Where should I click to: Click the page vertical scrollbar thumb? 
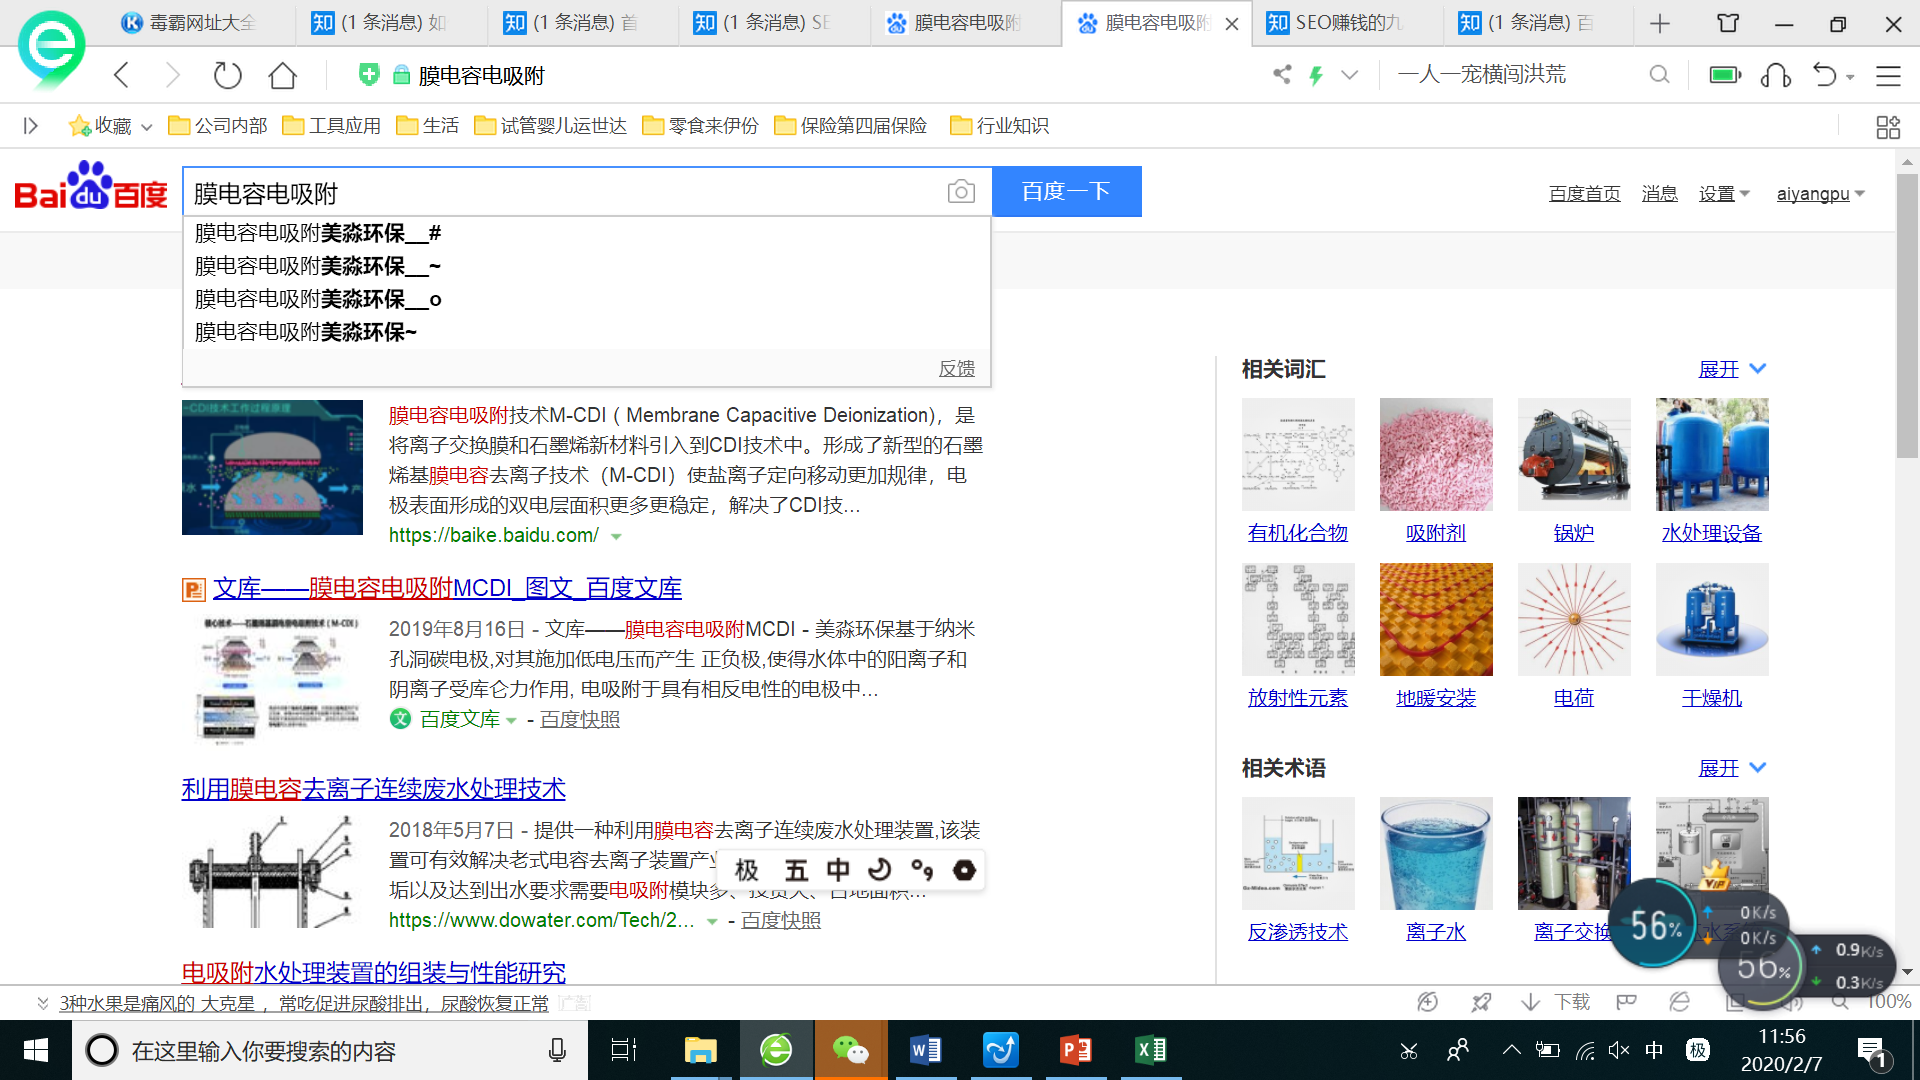[x=1907, y=315]
